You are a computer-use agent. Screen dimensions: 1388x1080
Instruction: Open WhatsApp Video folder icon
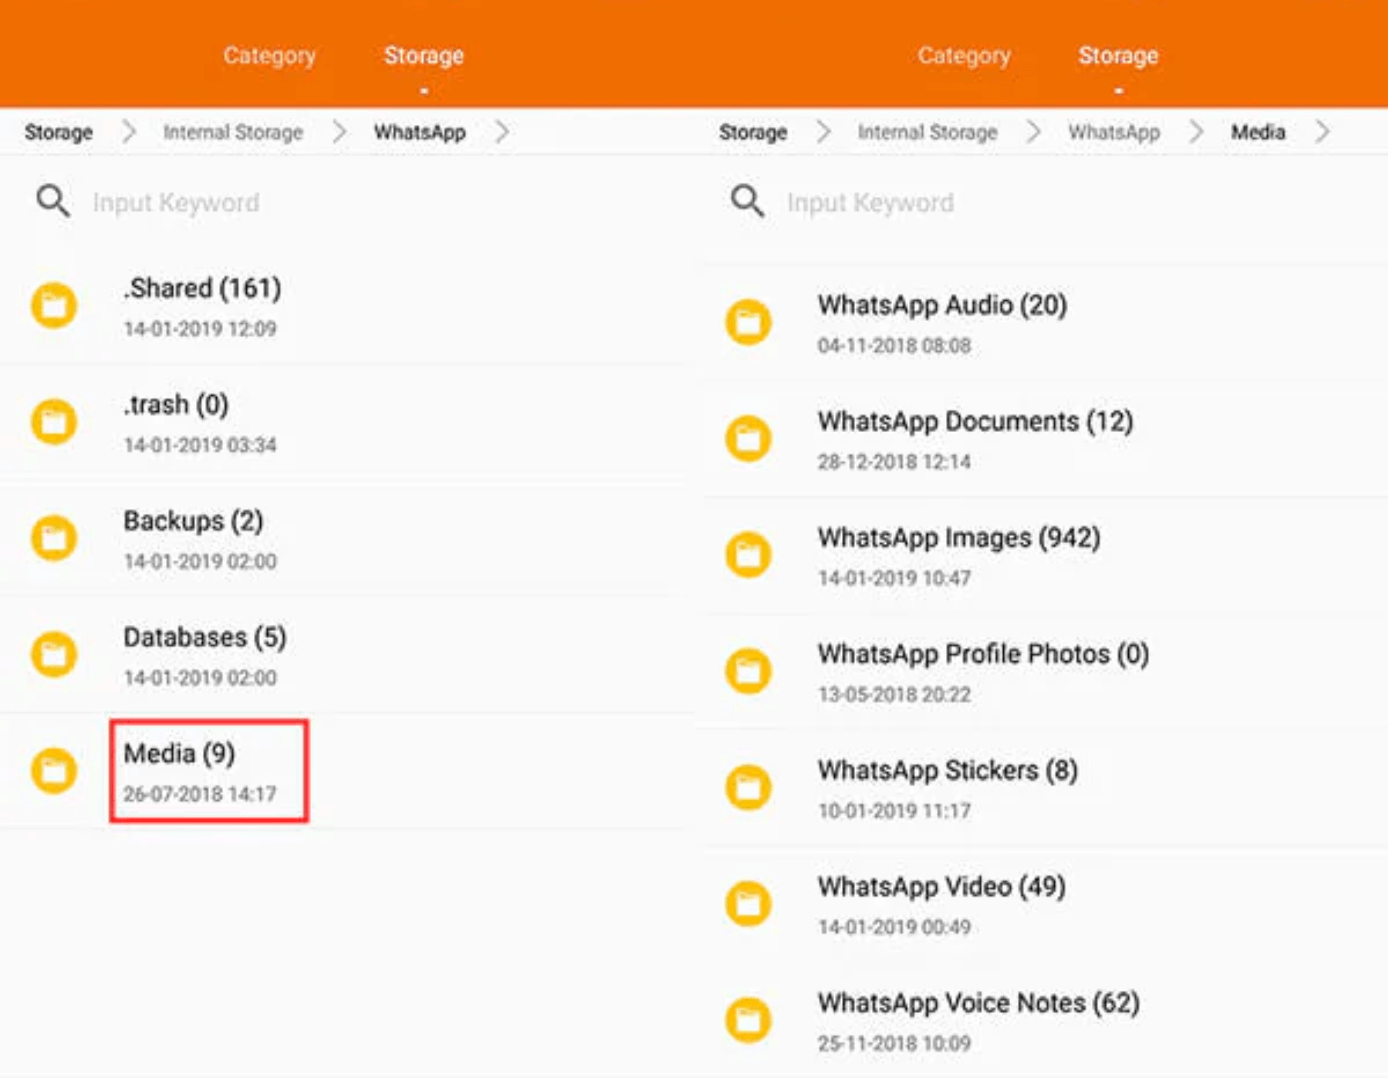click(748, 903)
